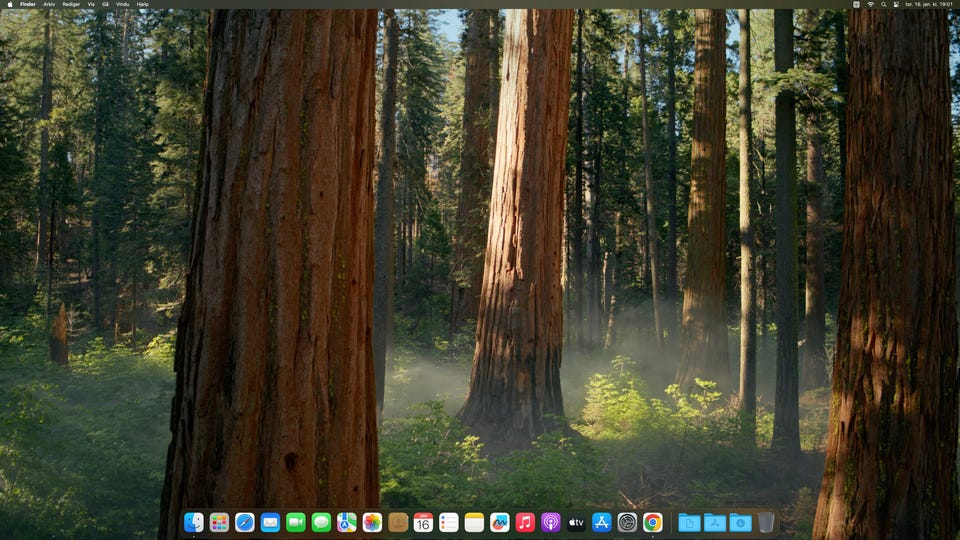Open FaceTime from the Dock
The width and height of the screenshot is (960, 540).
pyautogui.click(x=296, y=522)
